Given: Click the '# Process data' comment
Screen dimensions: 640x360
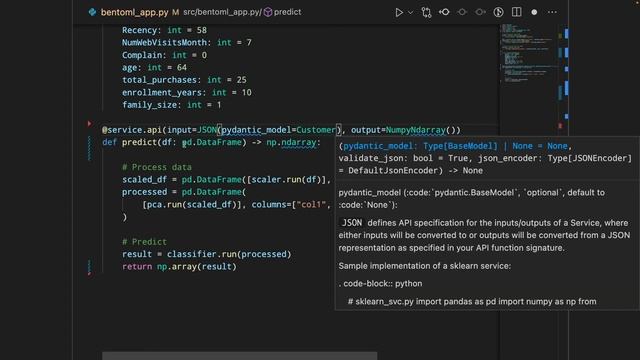Looking at the screenshot, I should [x=157, y=167].
